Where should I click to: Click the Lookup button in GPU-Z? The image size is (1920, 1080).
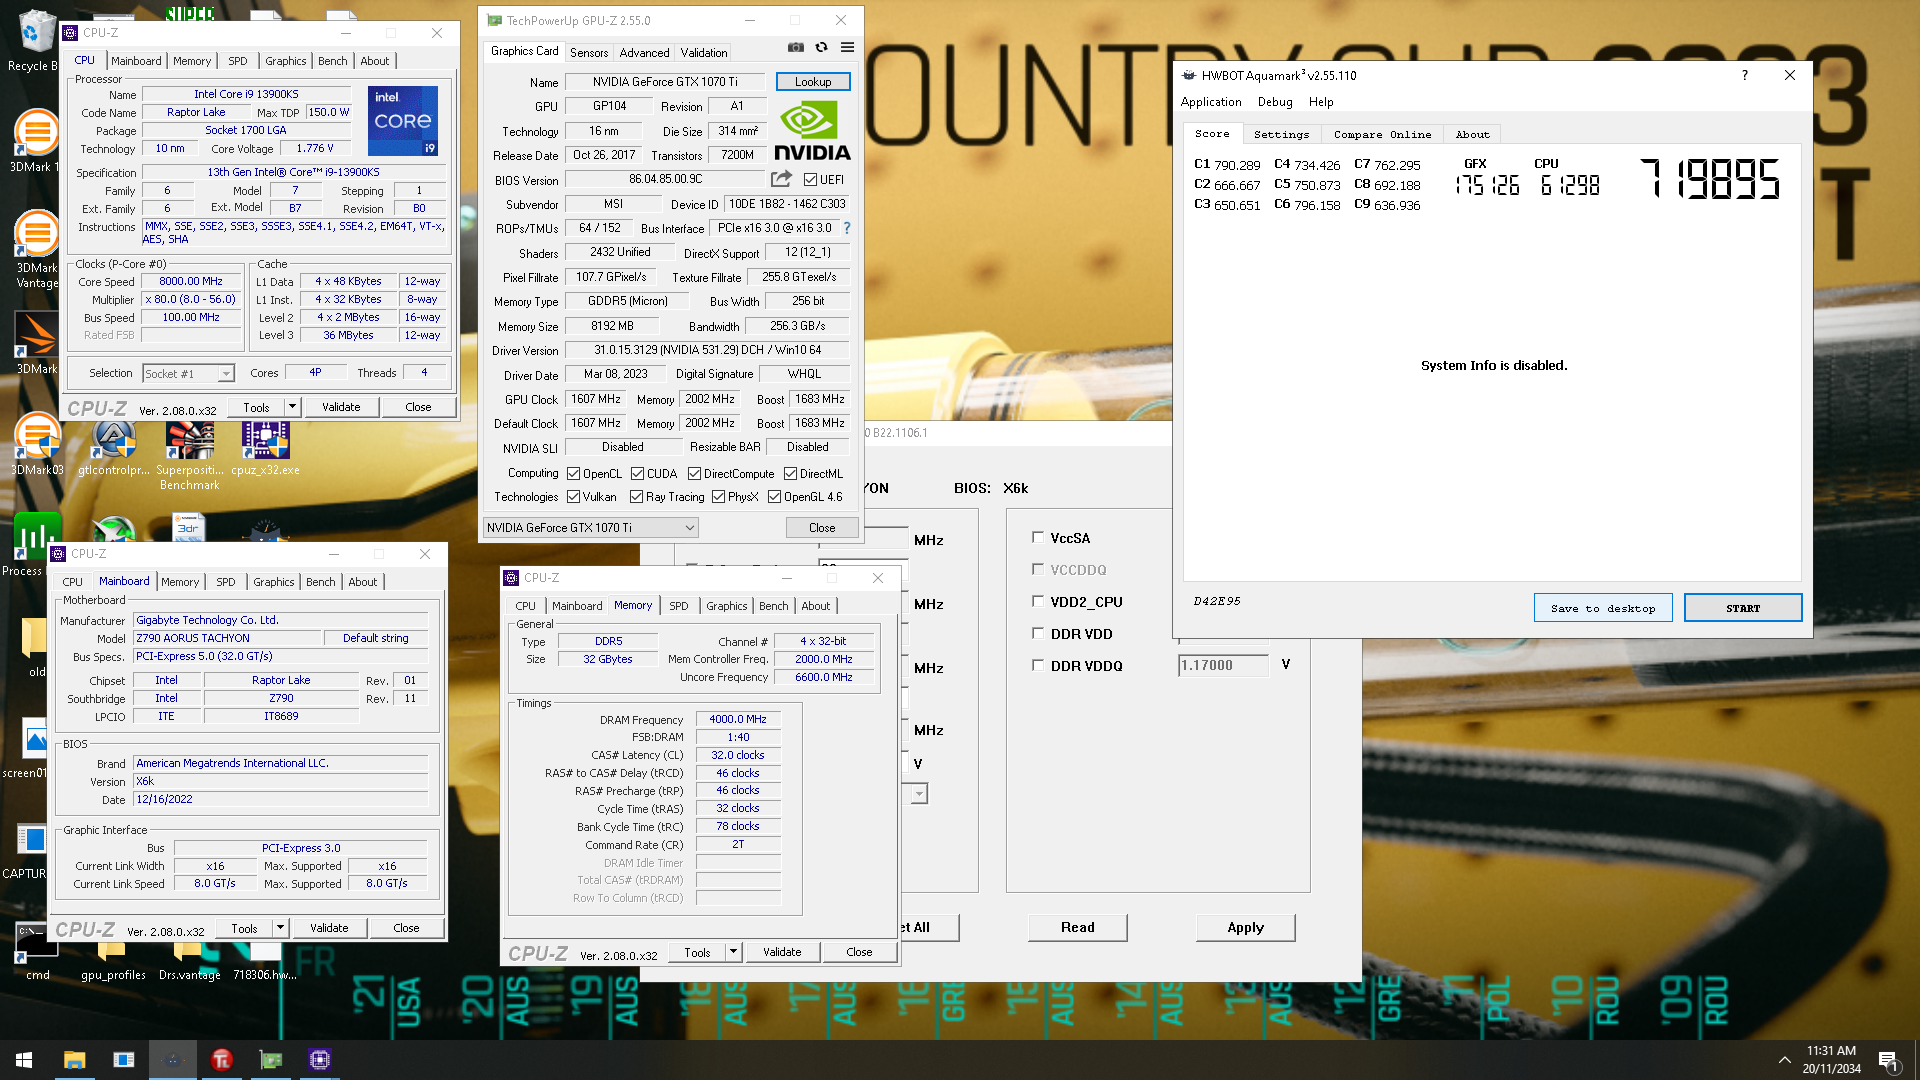point(812,82)
